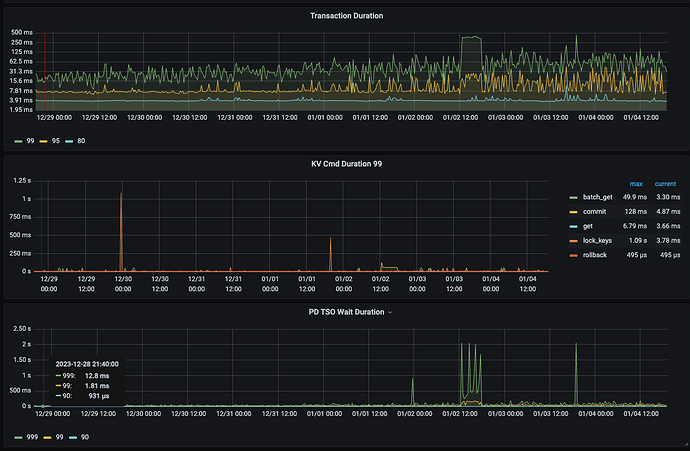
Task: Click the 1.09 s max value for lock_keys
Action: tap(638, 241)
